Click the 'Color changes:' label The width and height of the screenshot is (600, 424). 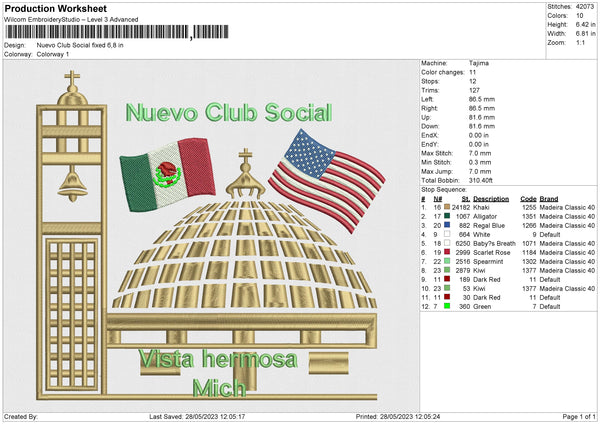pyautogui.click(x=443, y=72)
